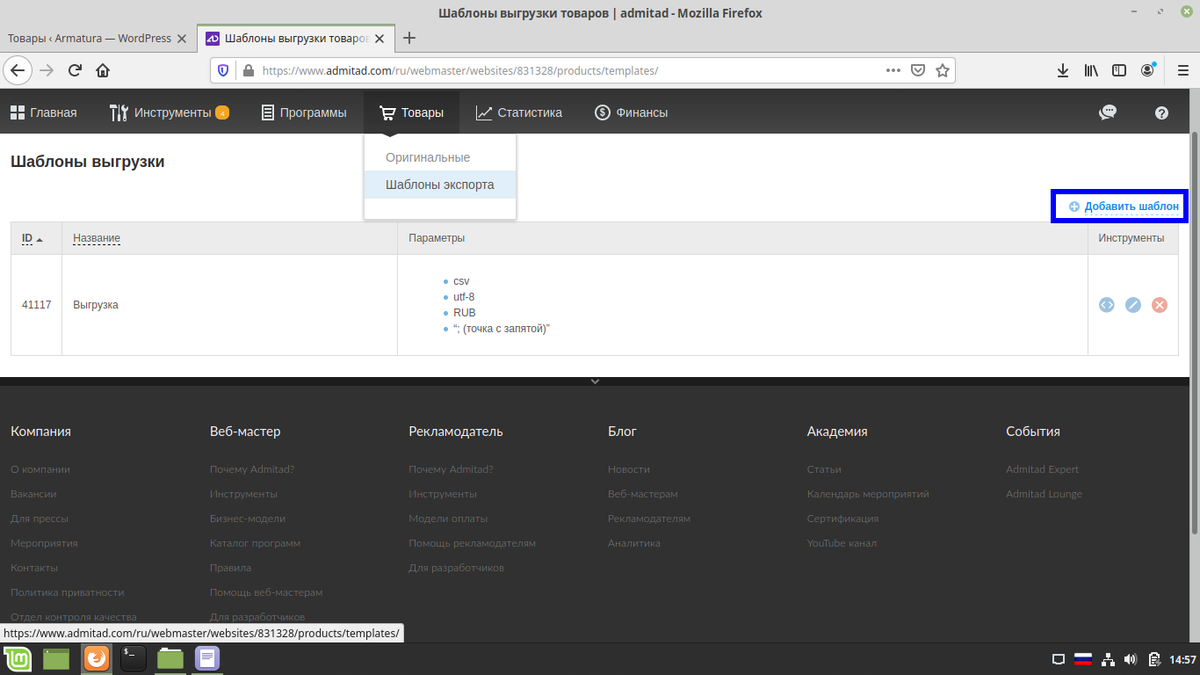Delete template 41117 with red cross icon
1200x675 pixels.
point(1159,304)
